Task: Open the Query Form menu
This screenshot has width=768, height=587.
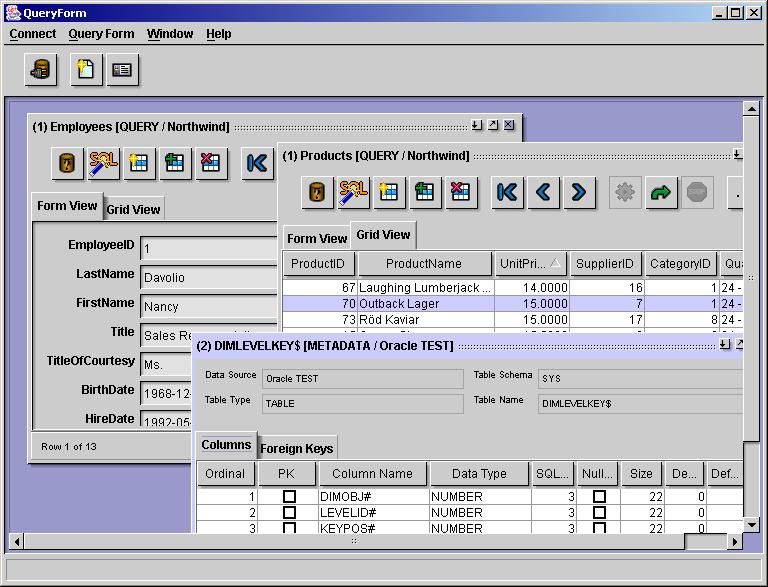Action: [101, 34]
